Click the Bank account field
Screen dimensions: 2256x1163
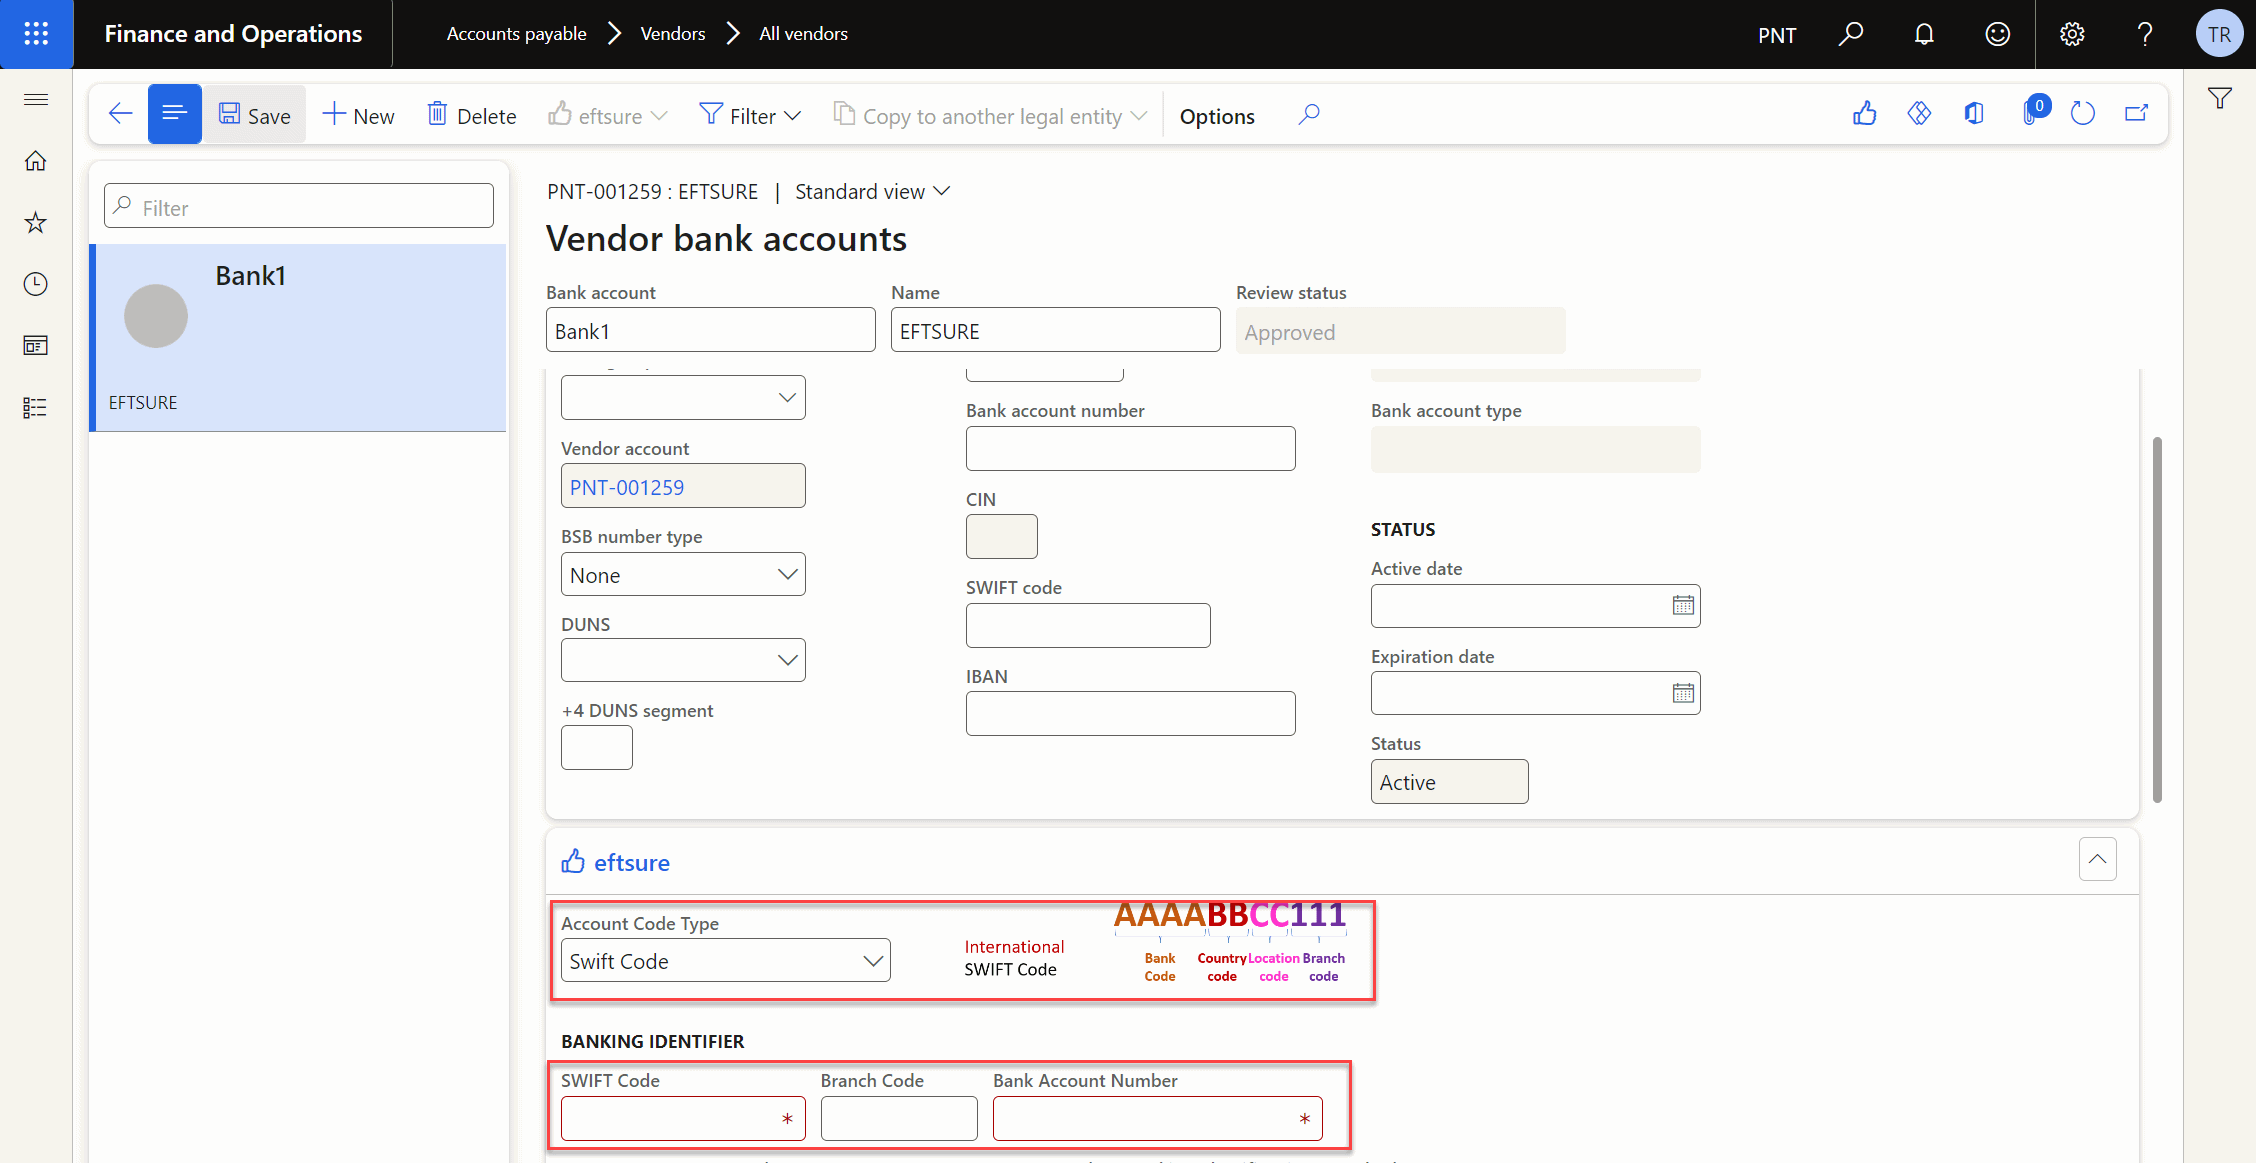tap(710, 330)
